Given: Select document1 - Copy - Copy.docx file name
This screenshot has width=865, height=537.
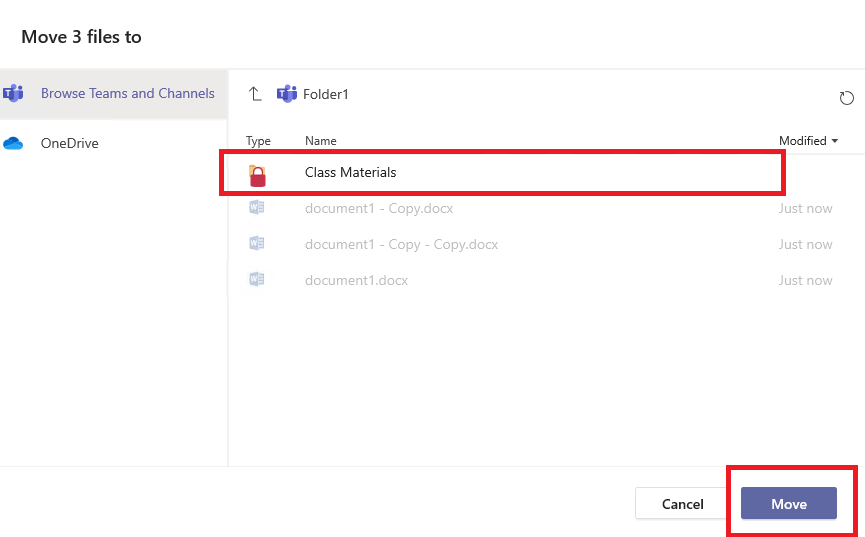Looking at the screenshot, I should 402,244.
